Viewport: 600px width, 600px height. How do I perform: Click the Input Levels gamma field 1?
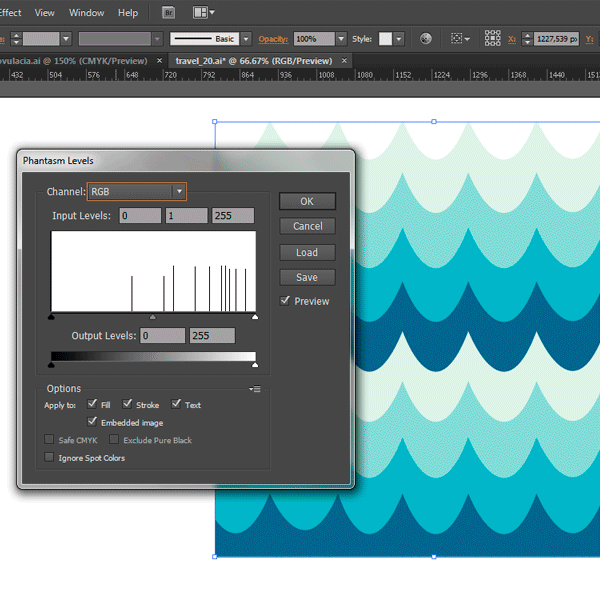pyautogui.click(x=187, y=215)
